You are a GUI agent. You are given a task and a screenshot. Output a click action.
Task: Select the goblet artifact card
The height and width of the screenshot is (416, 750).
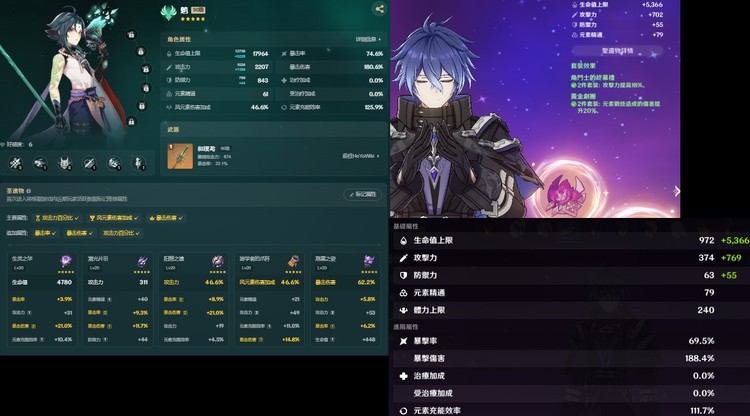click(x=269, y=299)
